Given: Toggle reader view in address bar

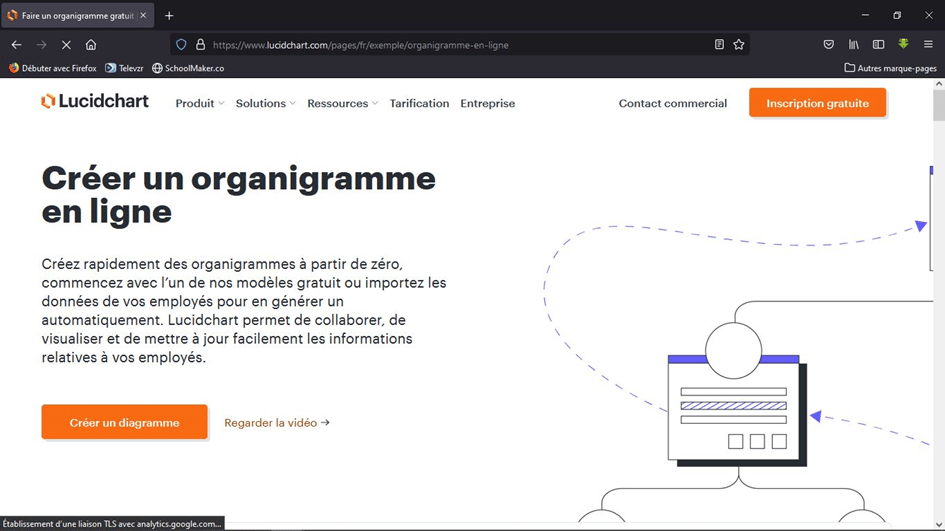Looking at the screenshot, I should 719,45.
